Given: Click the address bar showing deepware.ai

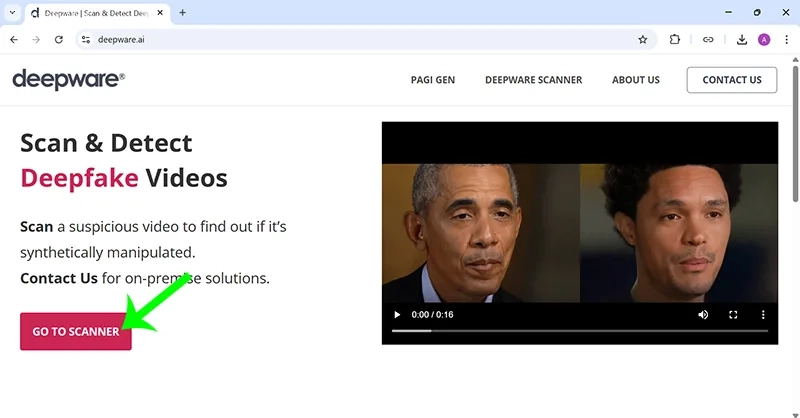Looking at the screenshot, I should pyautogui.click(x=350, y=39).
